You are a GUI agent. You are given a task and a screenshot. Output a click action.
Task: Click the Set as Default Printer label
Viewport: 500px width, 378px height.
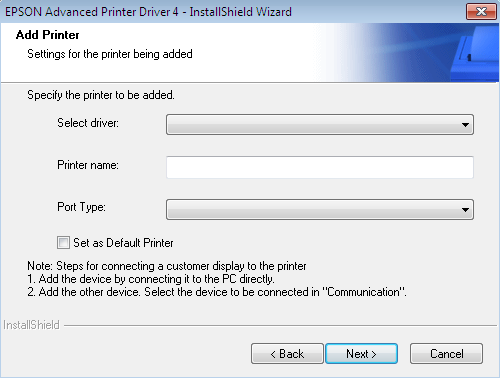pyautogui.click(x=123, y=243)
